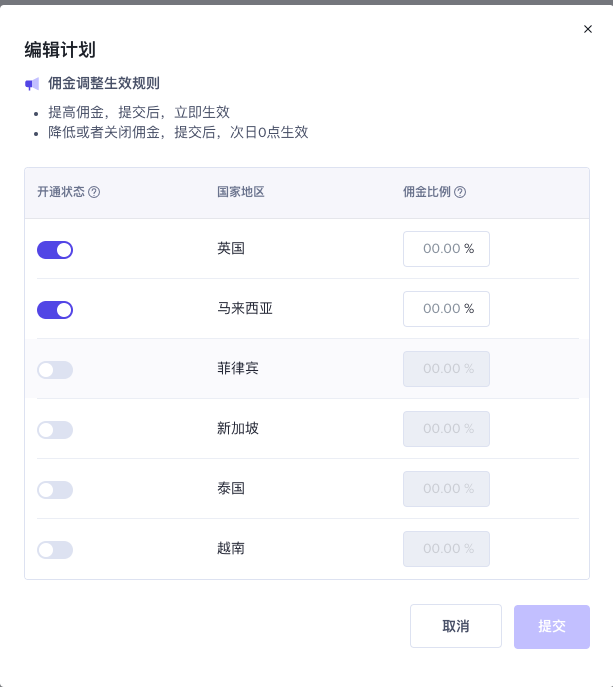
Task: Focus the 马来西亚 commission percentage input
Action: click(x=441, y=309)
